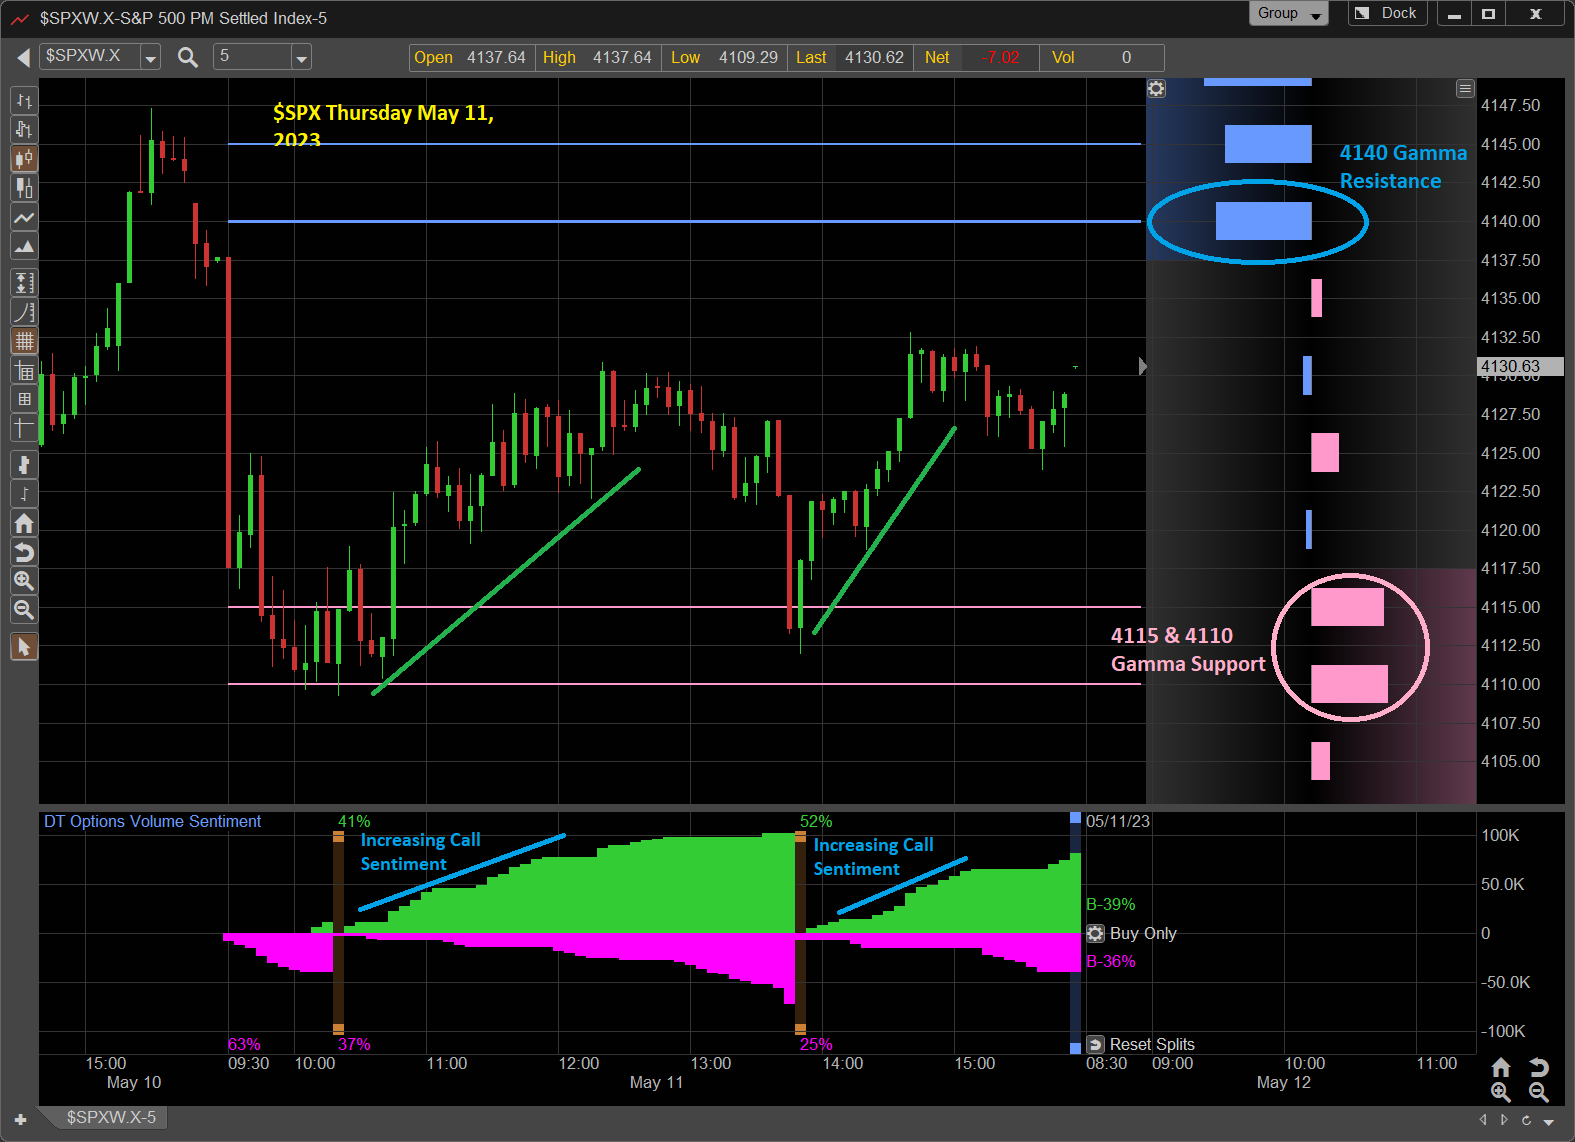Open gamma panel settings gear icon
1575x1142 pixels.
click(x=1156, y=89)
